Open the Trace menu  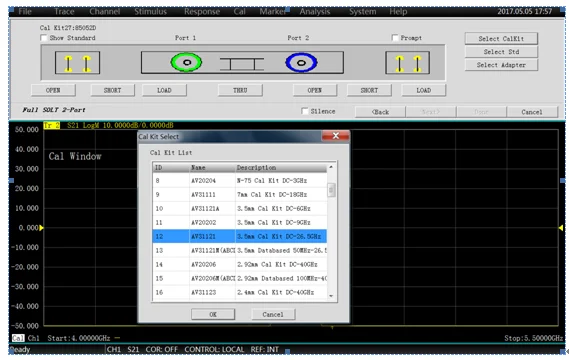pyautogui.click(x=64, y=12)
